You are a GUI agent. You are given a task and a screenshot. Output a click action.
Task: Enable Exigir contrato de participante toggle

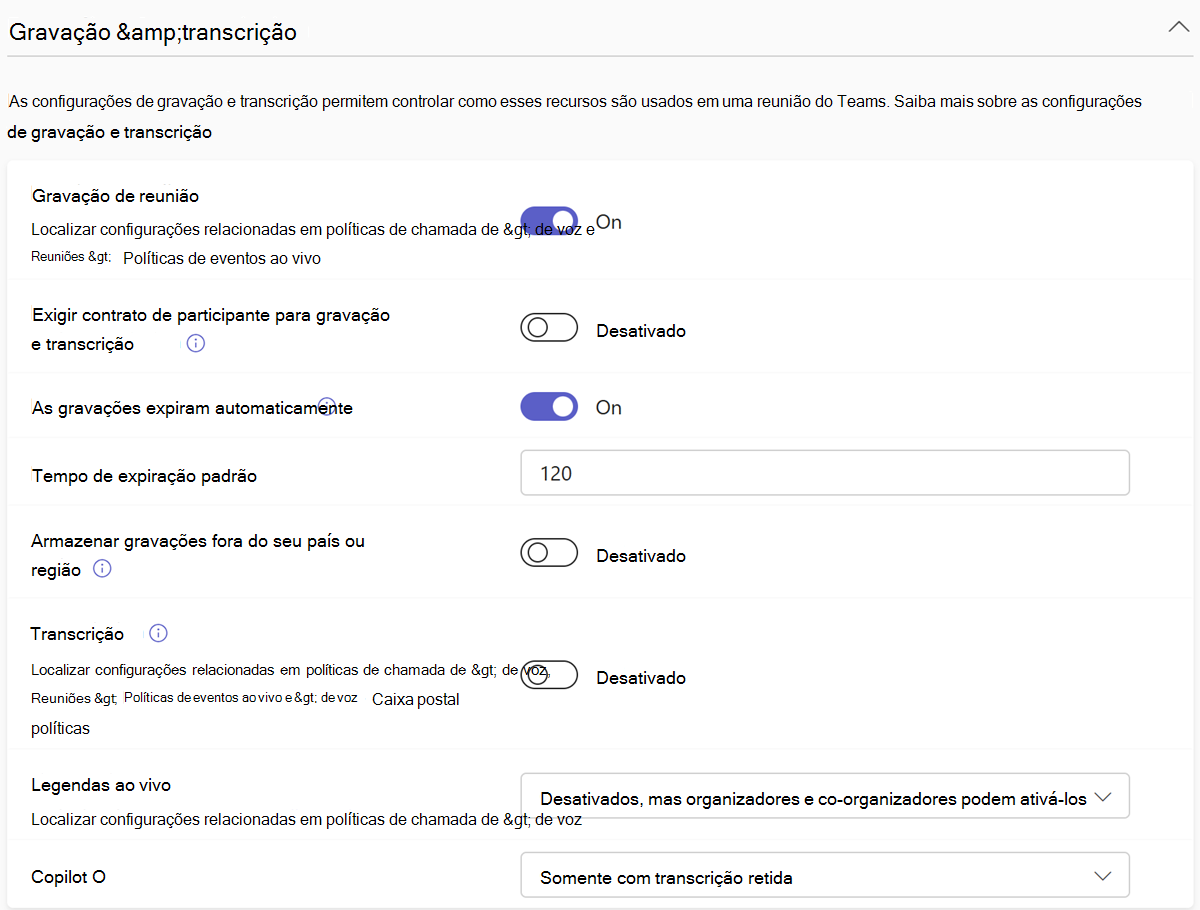[x=549, y=328]
